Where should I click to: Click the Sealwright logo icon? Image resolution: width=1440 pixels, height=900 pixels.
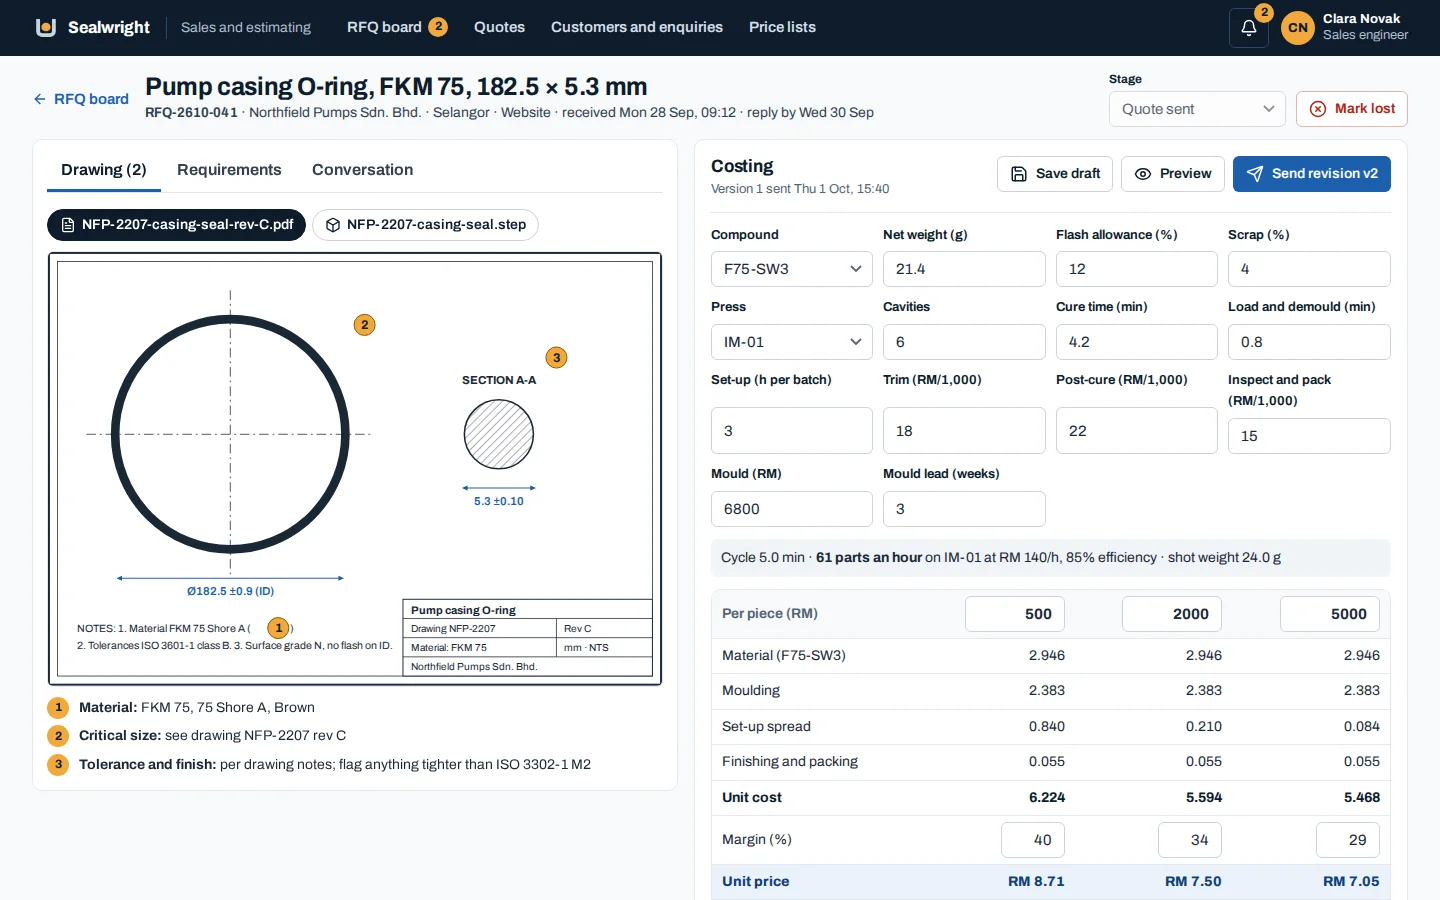tap(46, 27)
